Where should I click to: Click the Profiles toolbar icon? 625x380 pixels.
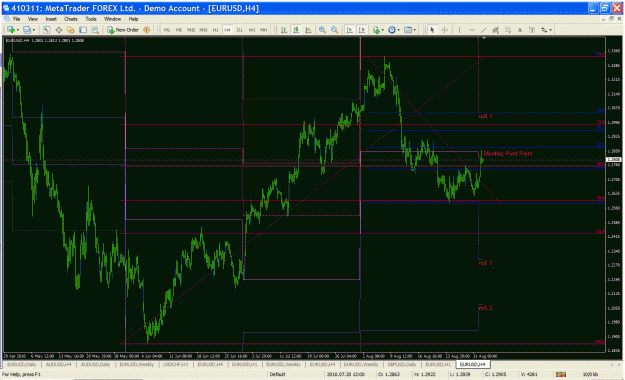coord(27,30)
